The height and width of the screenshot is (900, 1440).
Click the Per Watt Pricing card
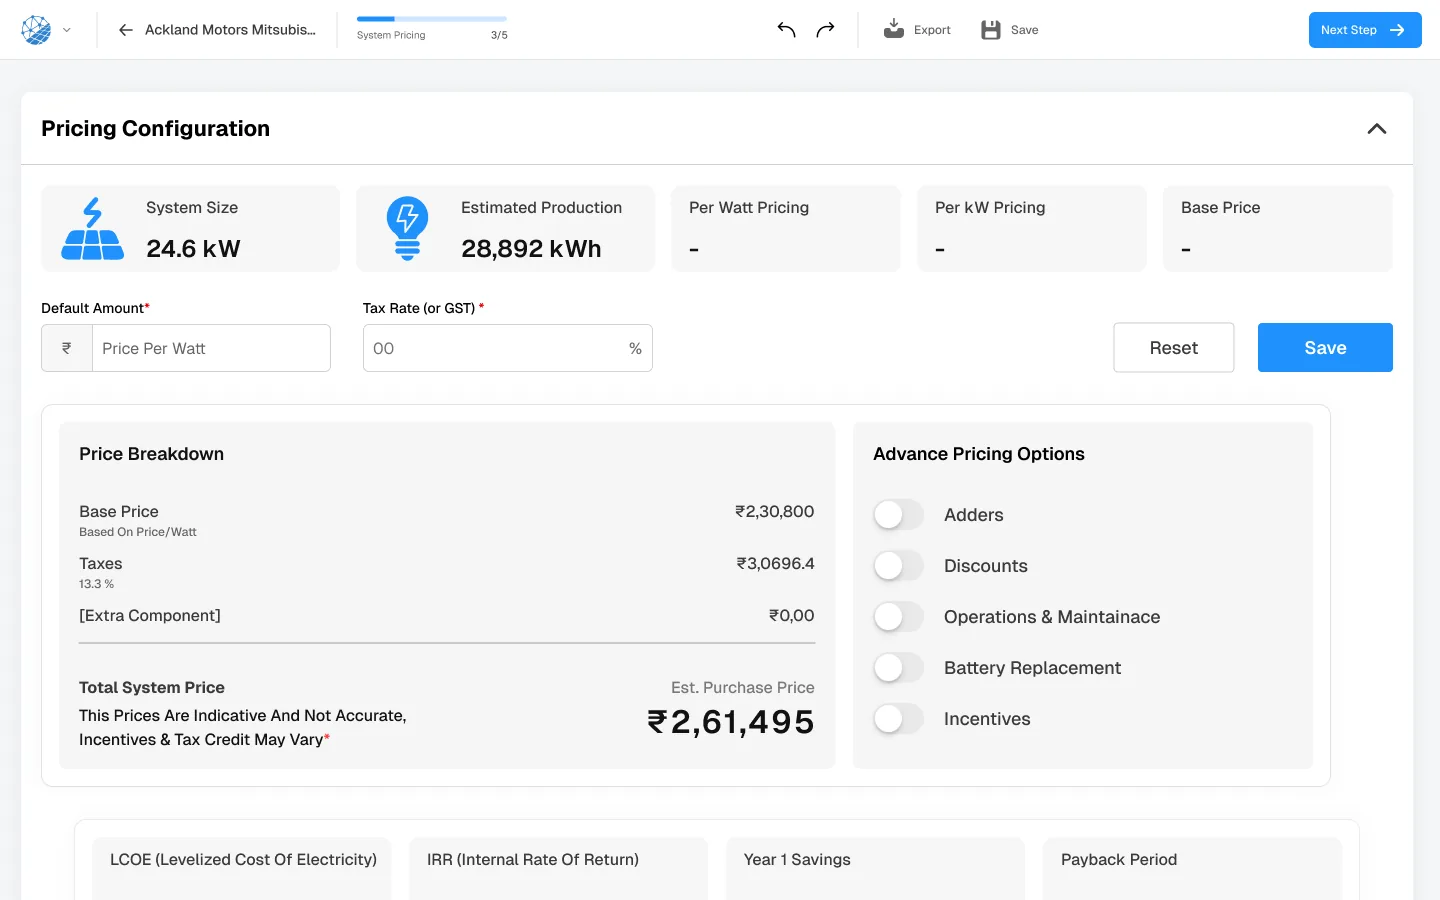pyautogui.click(x=786, y=228)
